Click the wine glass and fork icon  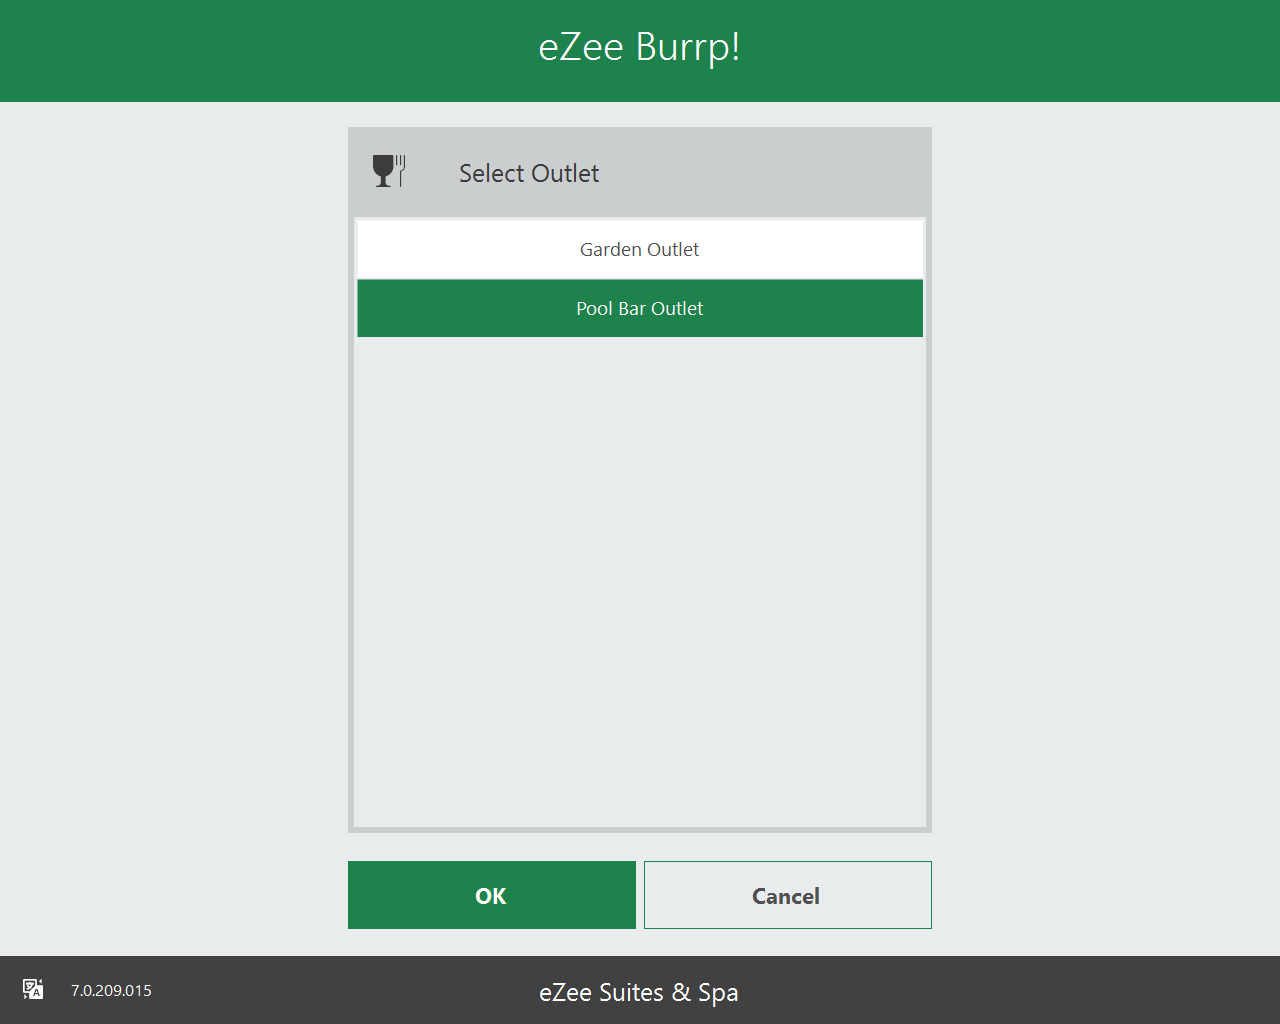tap(388, 171)
